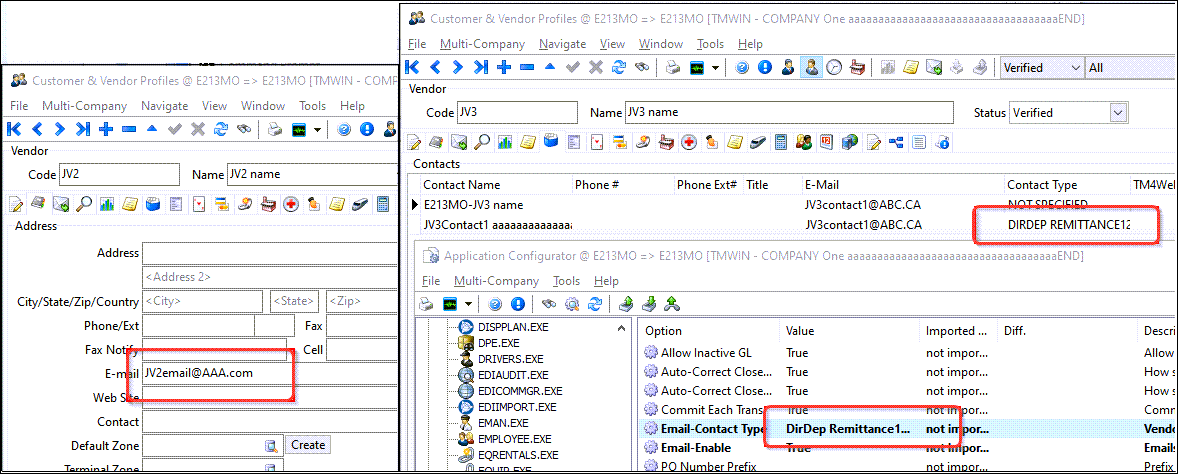The image size is (1178, 474).
Task: Click the blue plus Insert Record icon in JV2 window
Action: pyautogui.click(x=106, y=129)
